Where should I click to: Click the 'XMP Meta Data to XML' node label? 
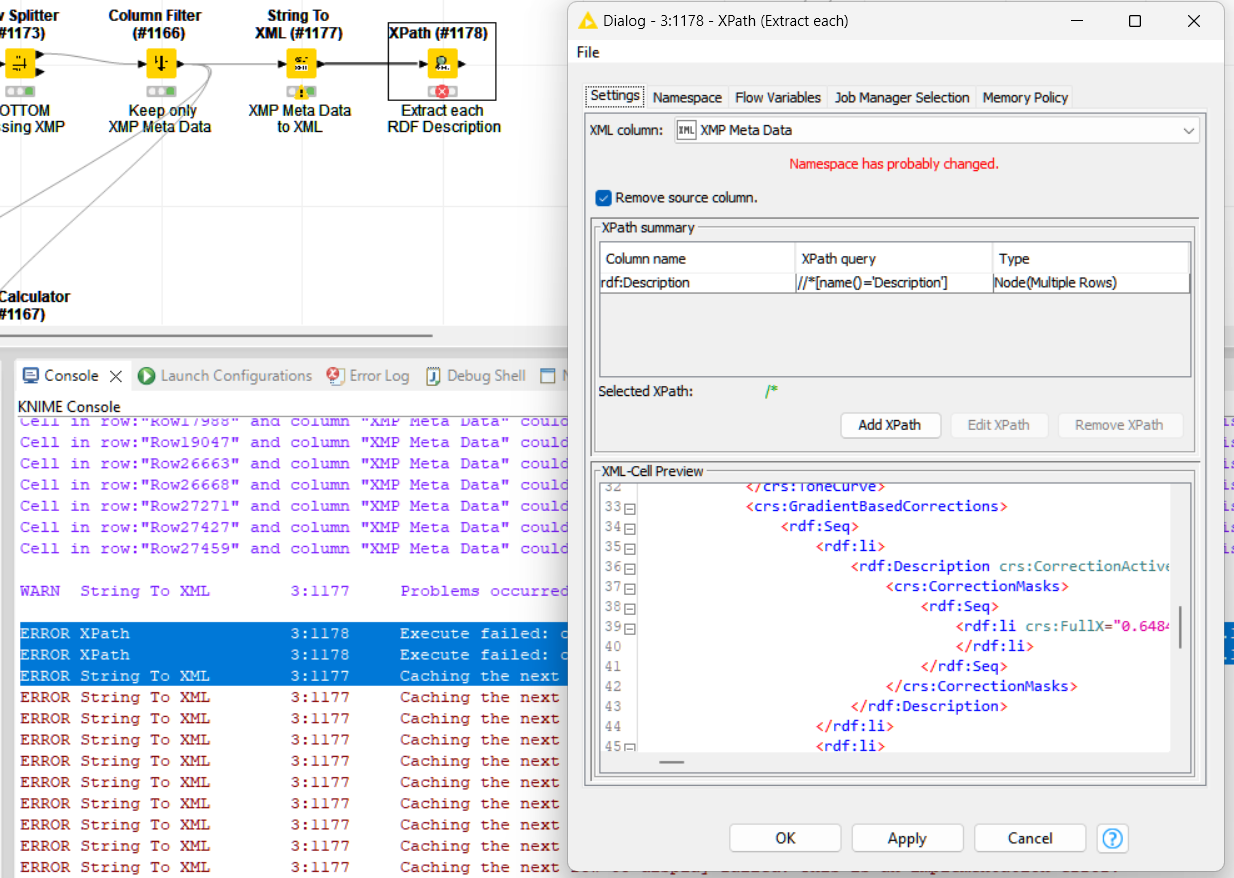click(x=300, y=119)
